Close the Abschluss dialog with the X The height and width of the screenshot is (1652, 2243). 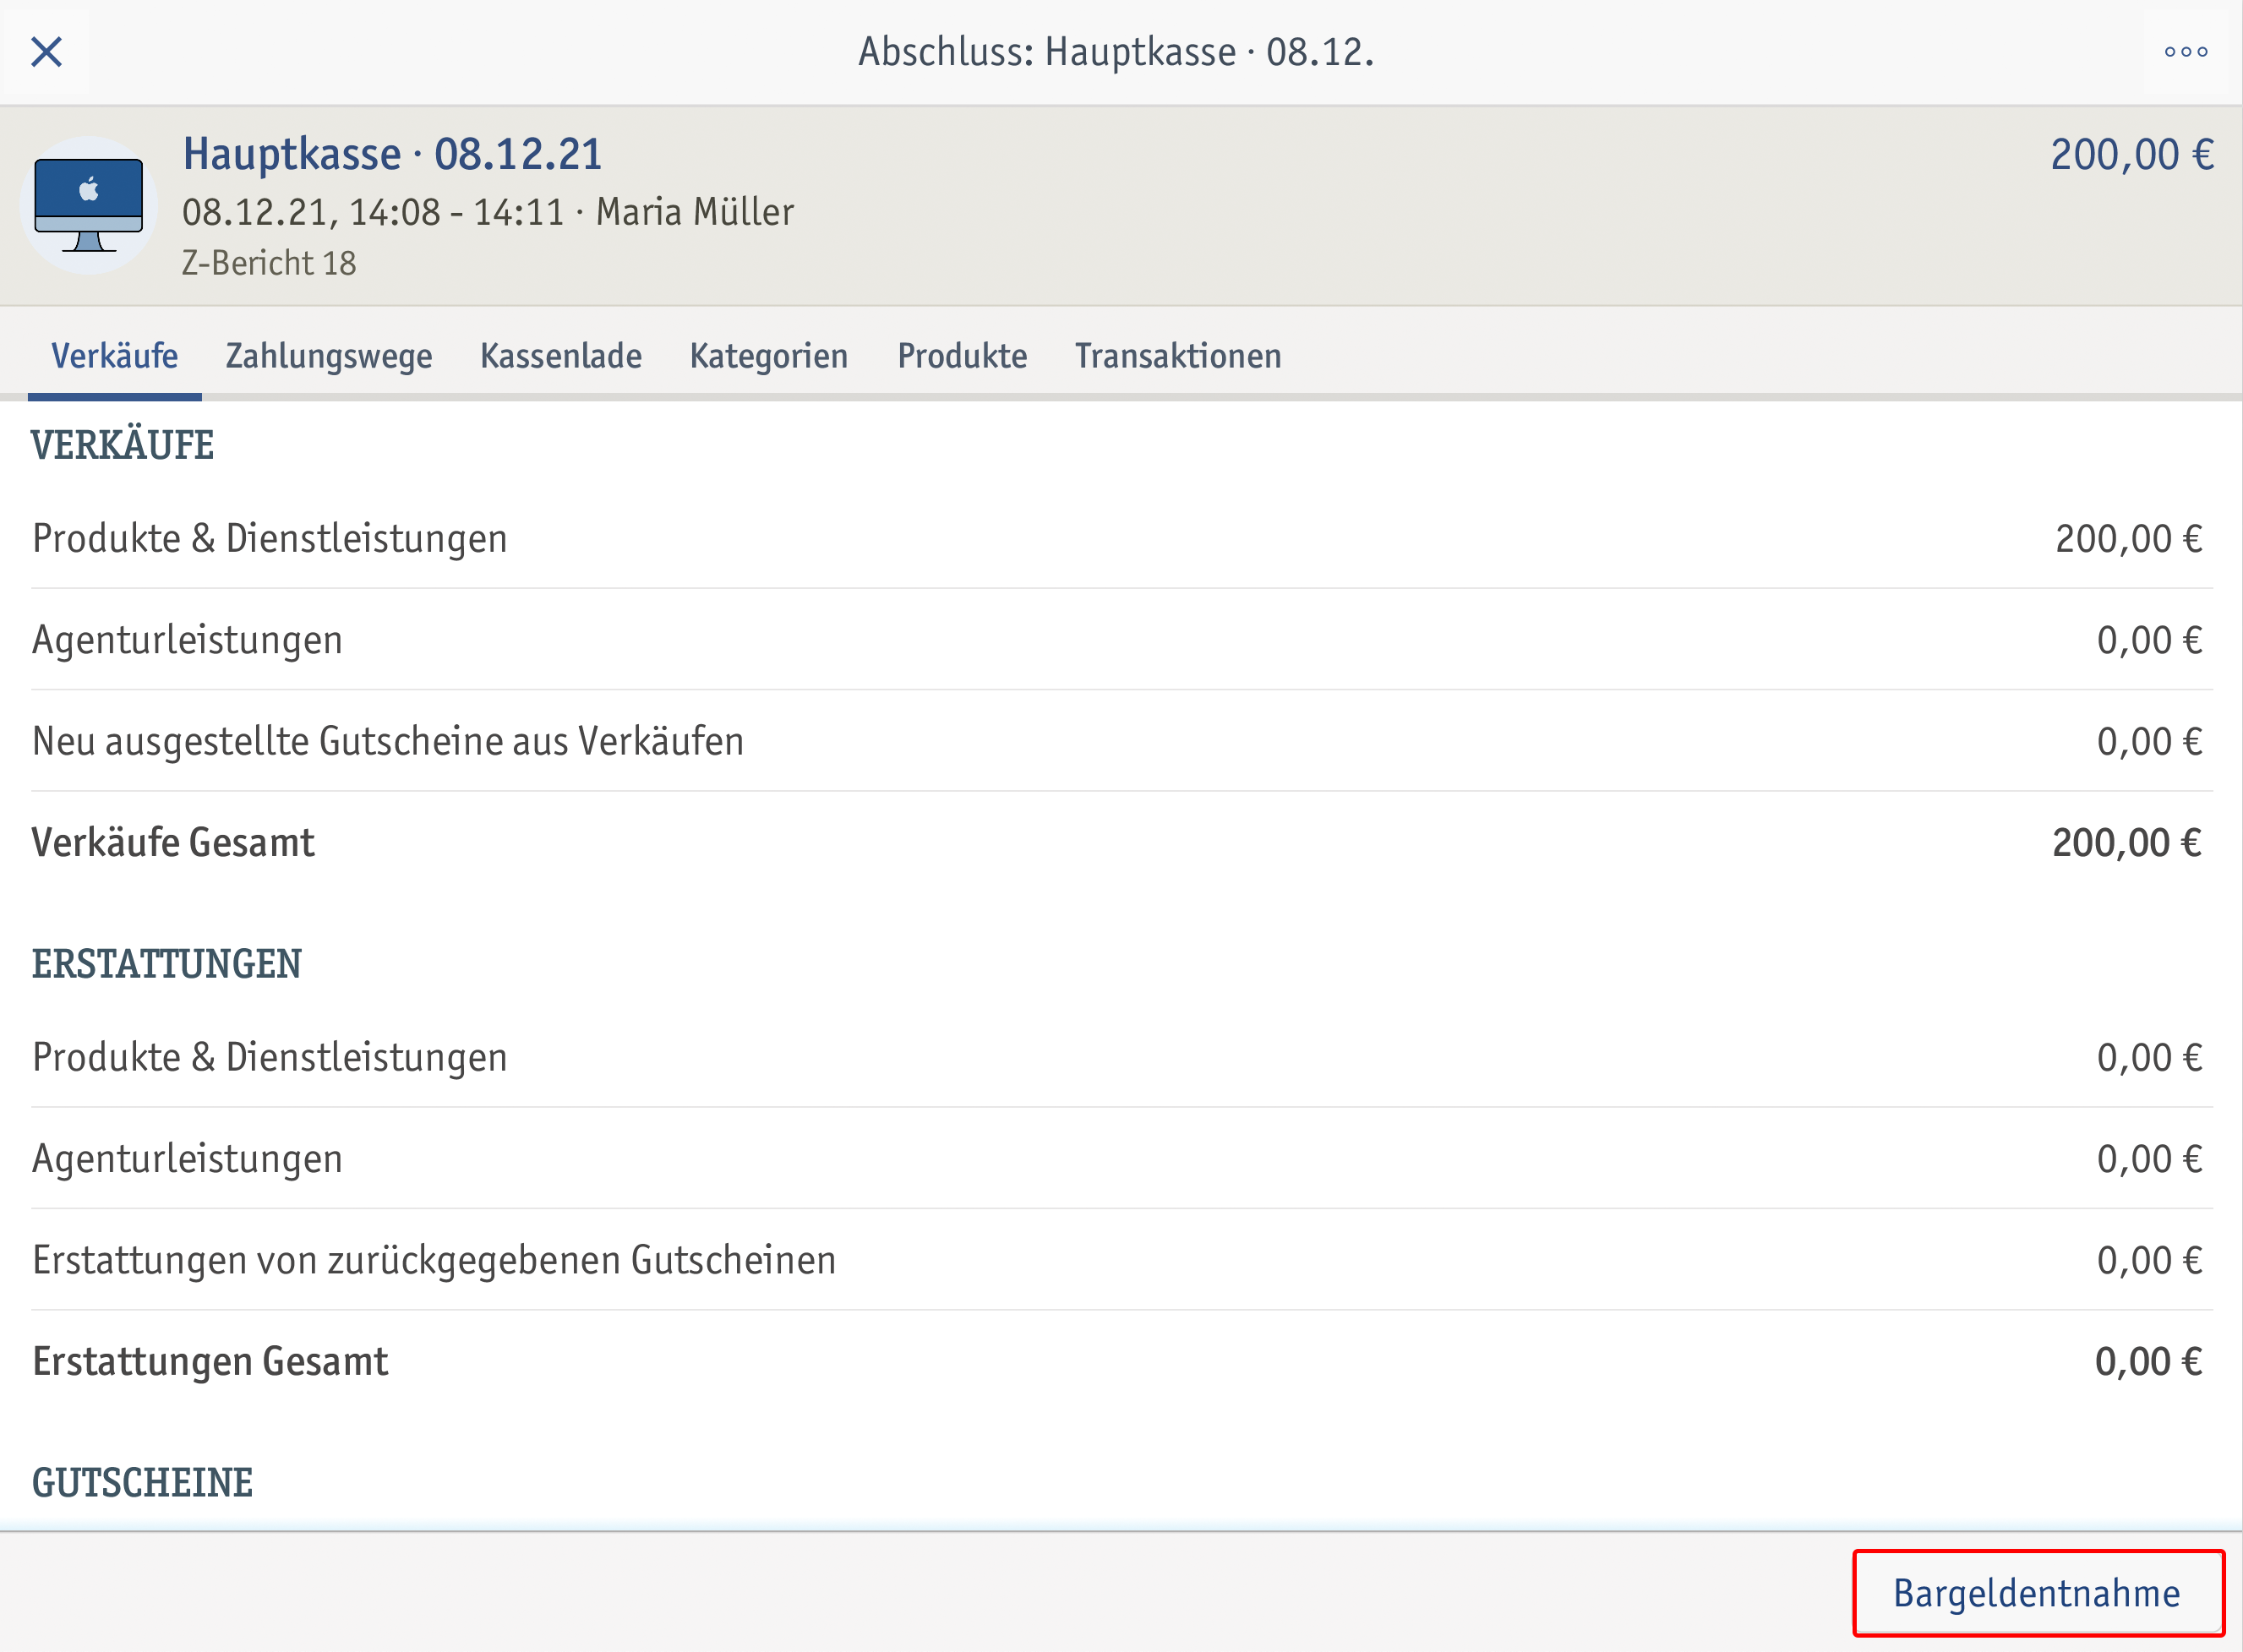pos(46,51)
